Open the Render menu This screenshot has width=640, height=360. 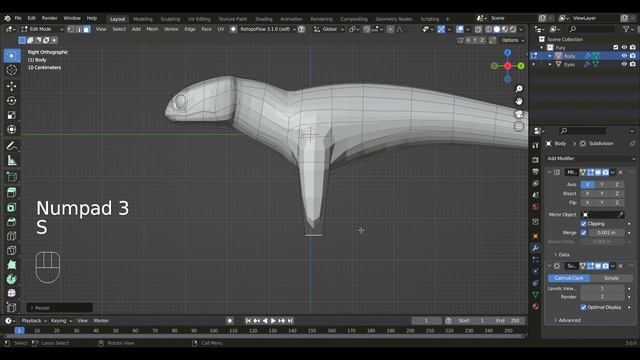coord(49,18)
